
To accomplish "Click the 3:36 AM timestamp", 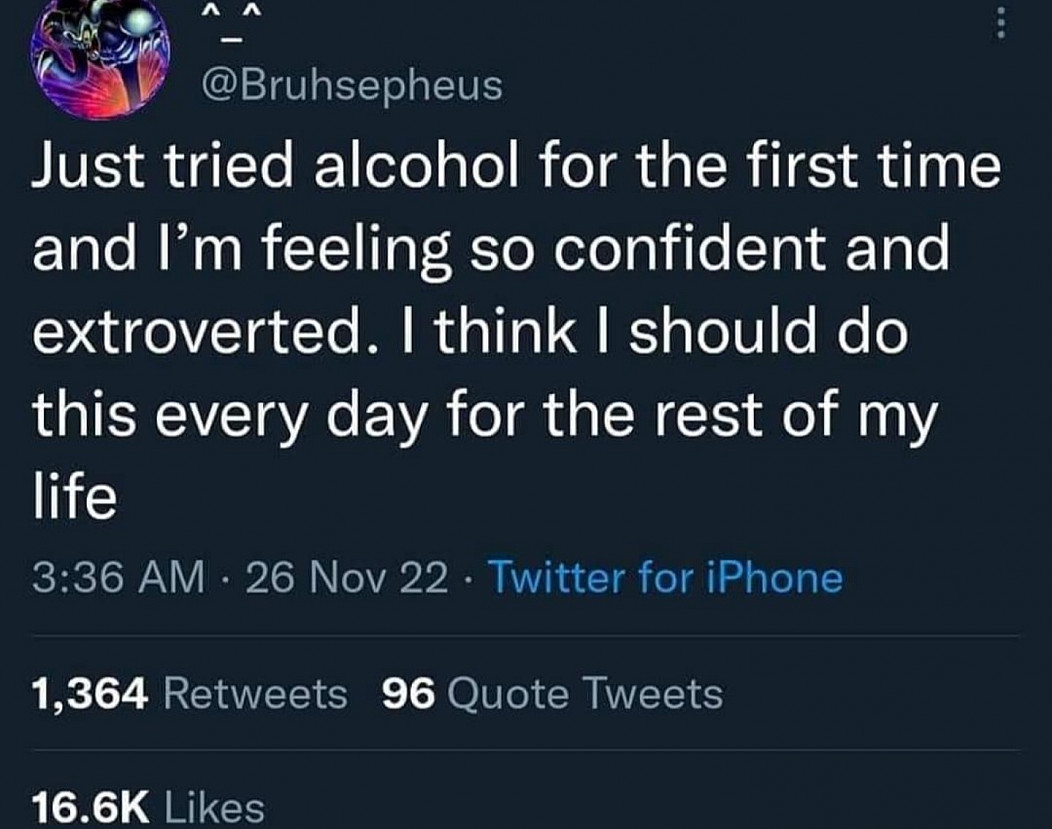I will tap(118, 578).
